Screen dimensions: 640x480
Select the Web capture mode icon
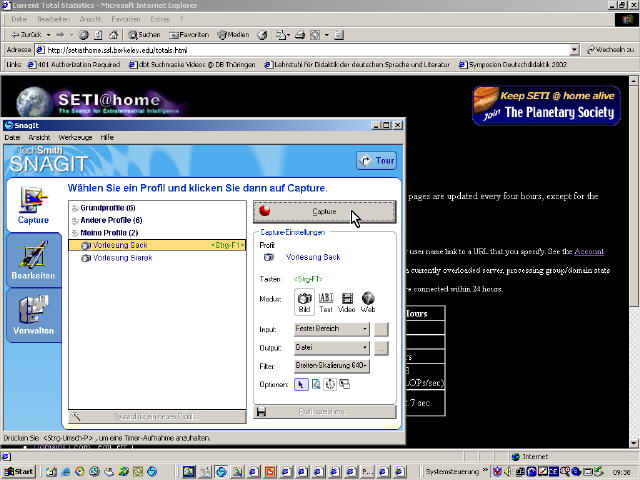[x=368, y=299]
